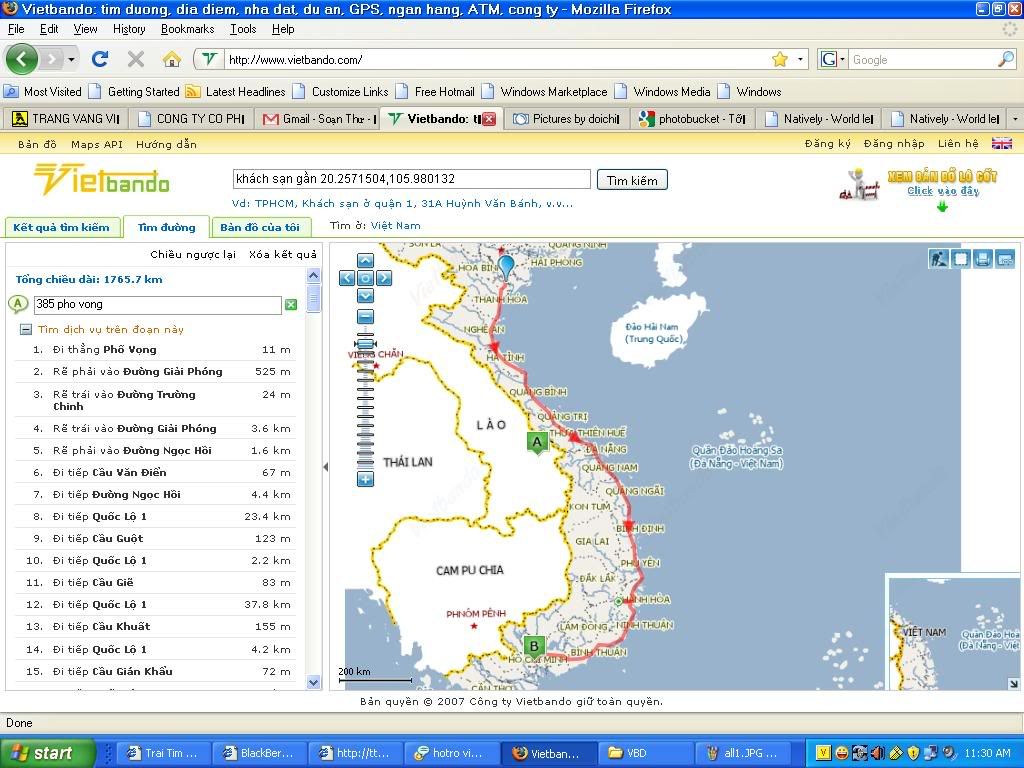1024x768 pixels.
Task: Zoom out with the minus button above the zoom slider
Action: coord(366,317)
